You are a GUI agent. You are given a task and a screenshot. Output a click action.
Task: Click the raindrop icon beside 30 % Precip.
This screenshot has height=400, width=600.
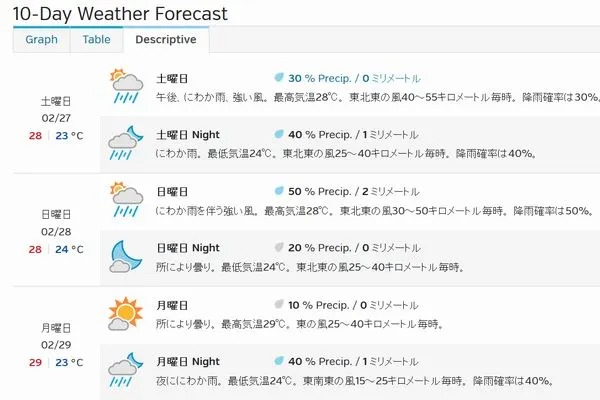point(279,78)
